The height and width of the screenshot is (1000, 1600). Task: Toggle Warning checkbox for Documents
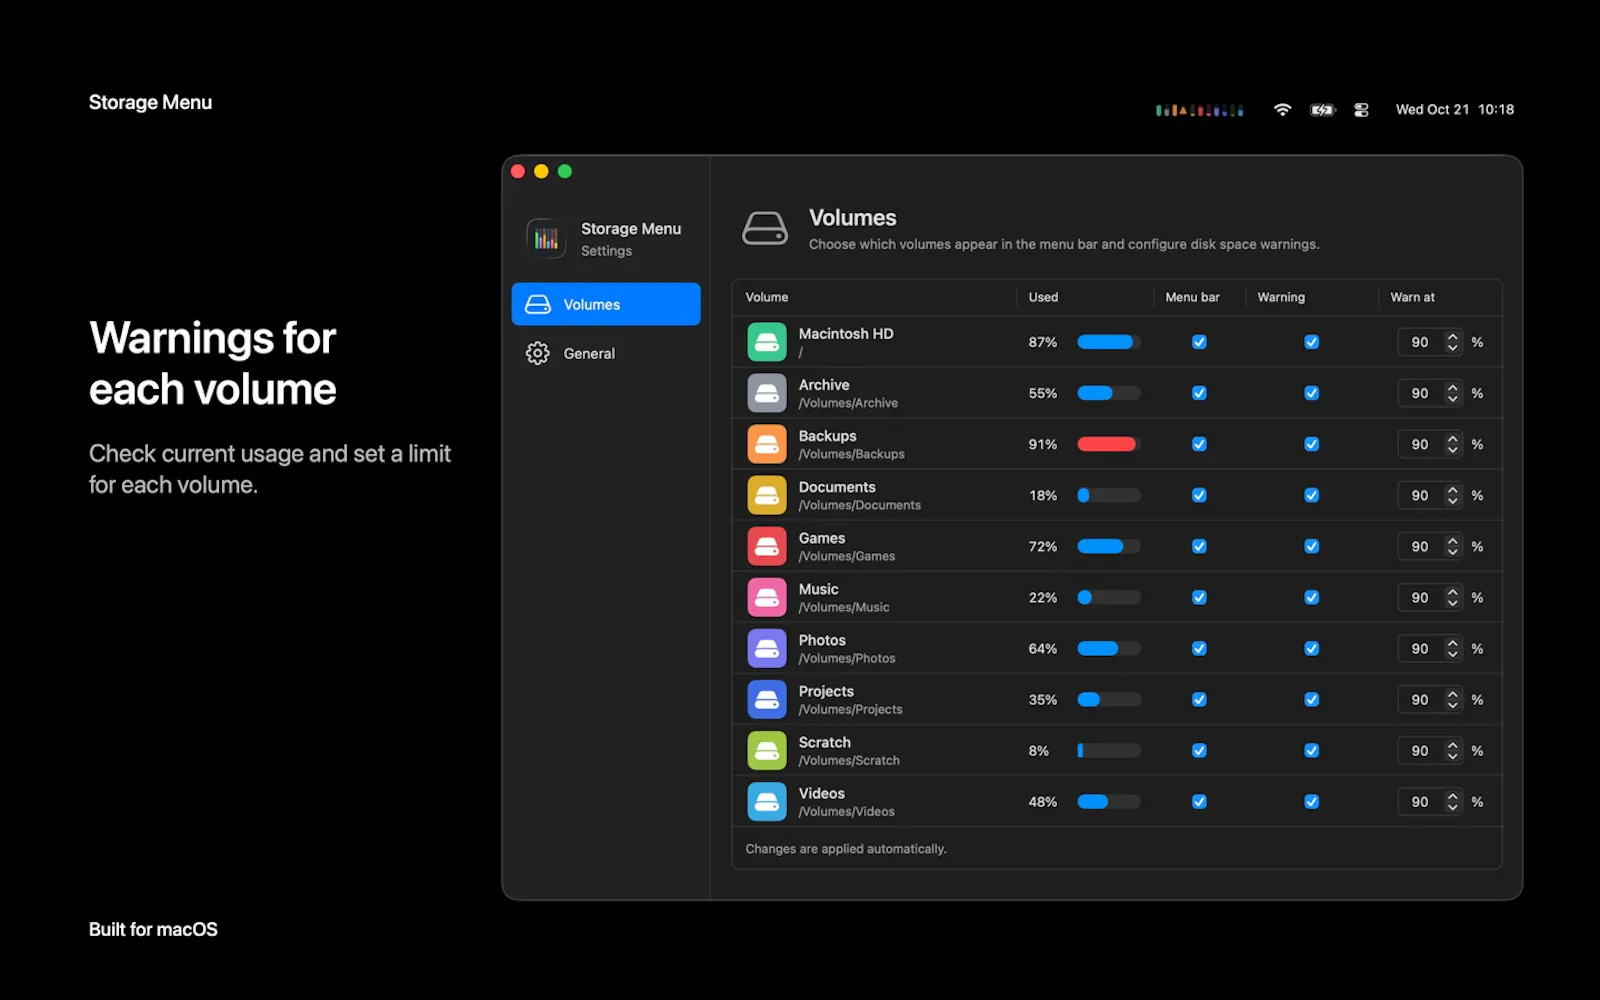[1311, 495]
